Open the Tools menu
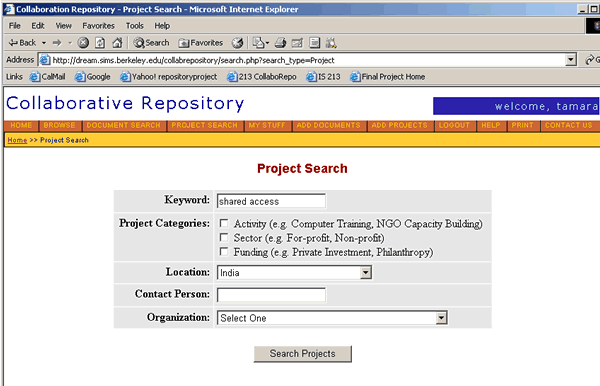This screenshot has height=386, width=600. tap(135, 26)
